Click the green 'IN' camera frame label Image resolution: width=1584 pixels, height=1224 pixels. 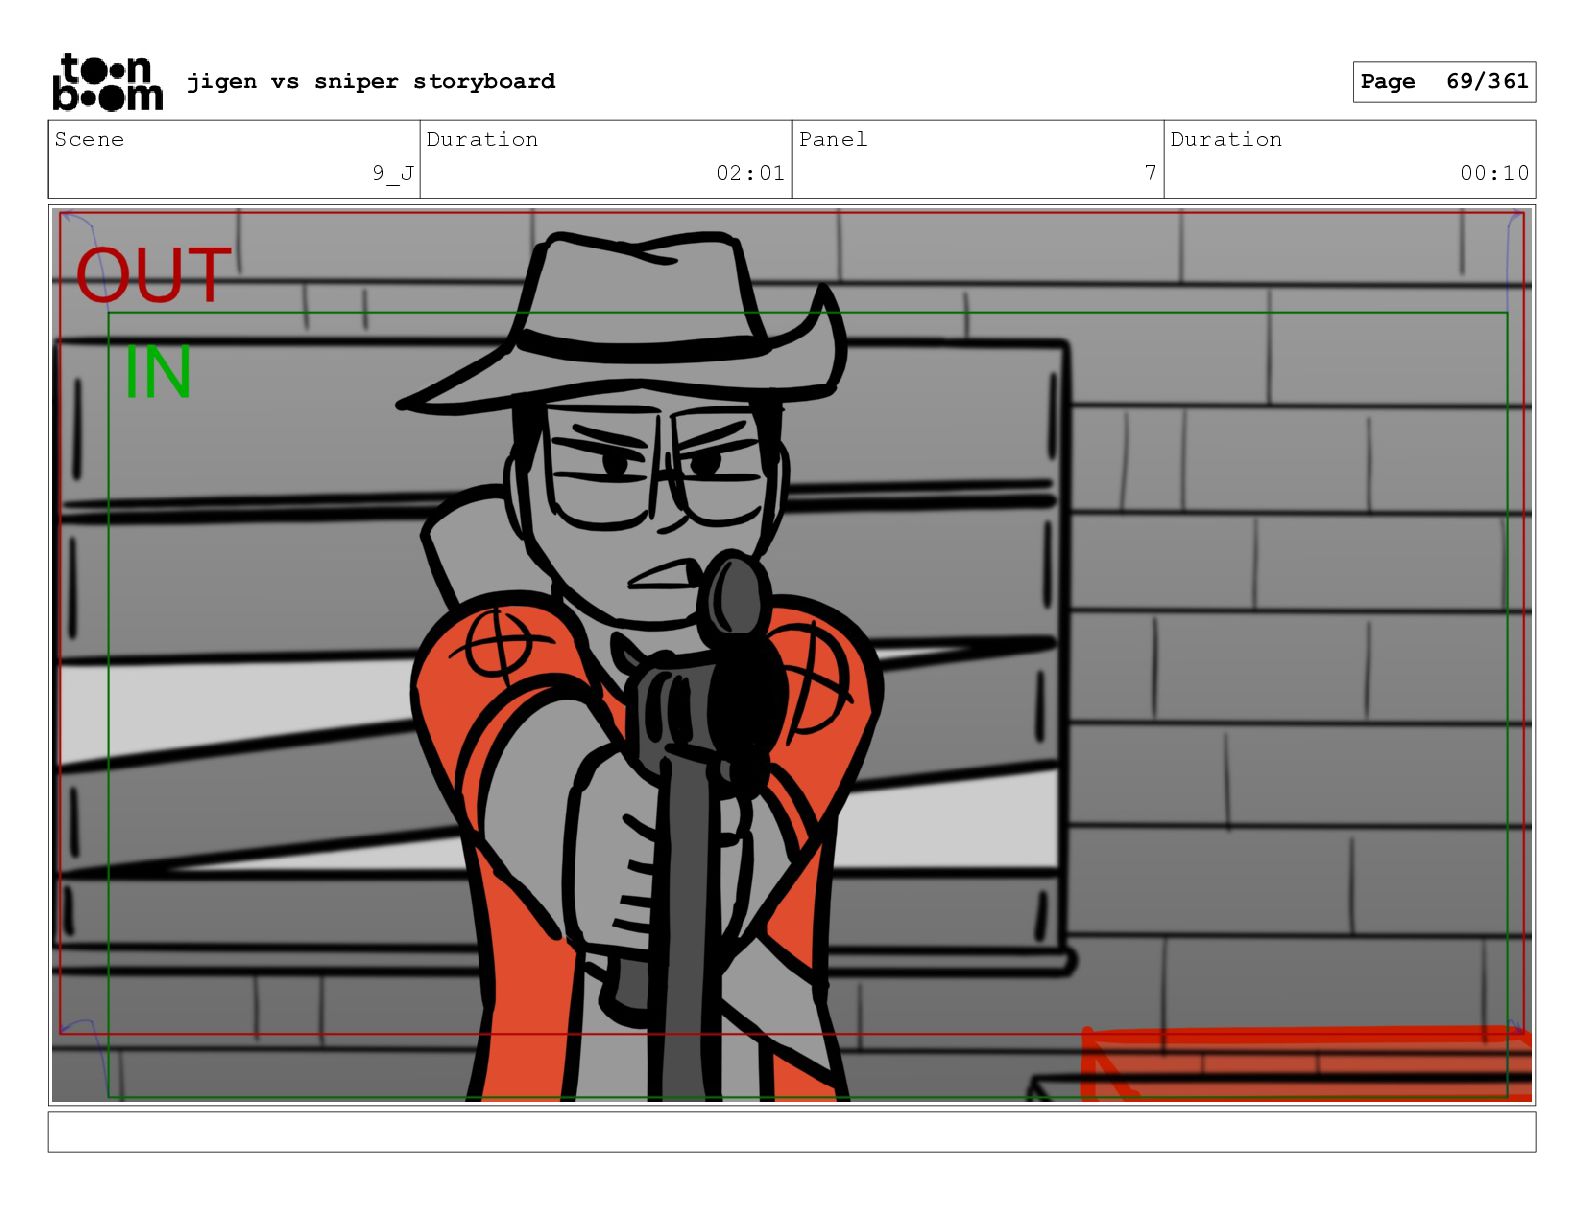(158, 372)
